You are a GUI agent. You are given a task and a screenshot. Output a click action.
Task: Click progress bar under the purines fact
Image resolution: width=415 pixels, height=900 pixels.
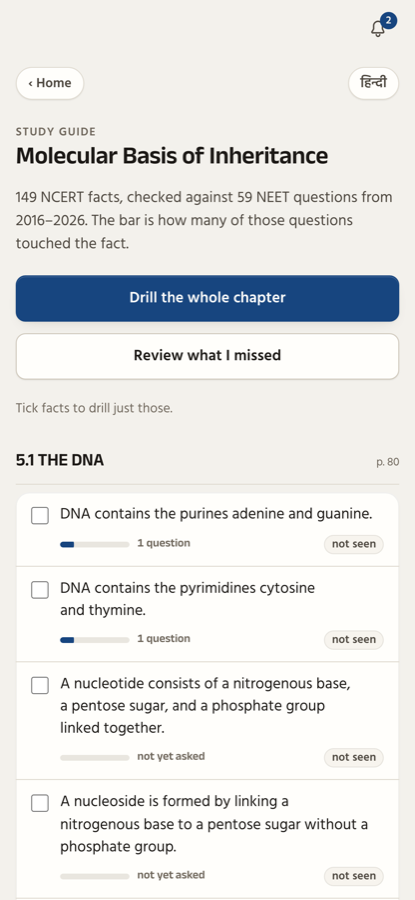(95, 544)
